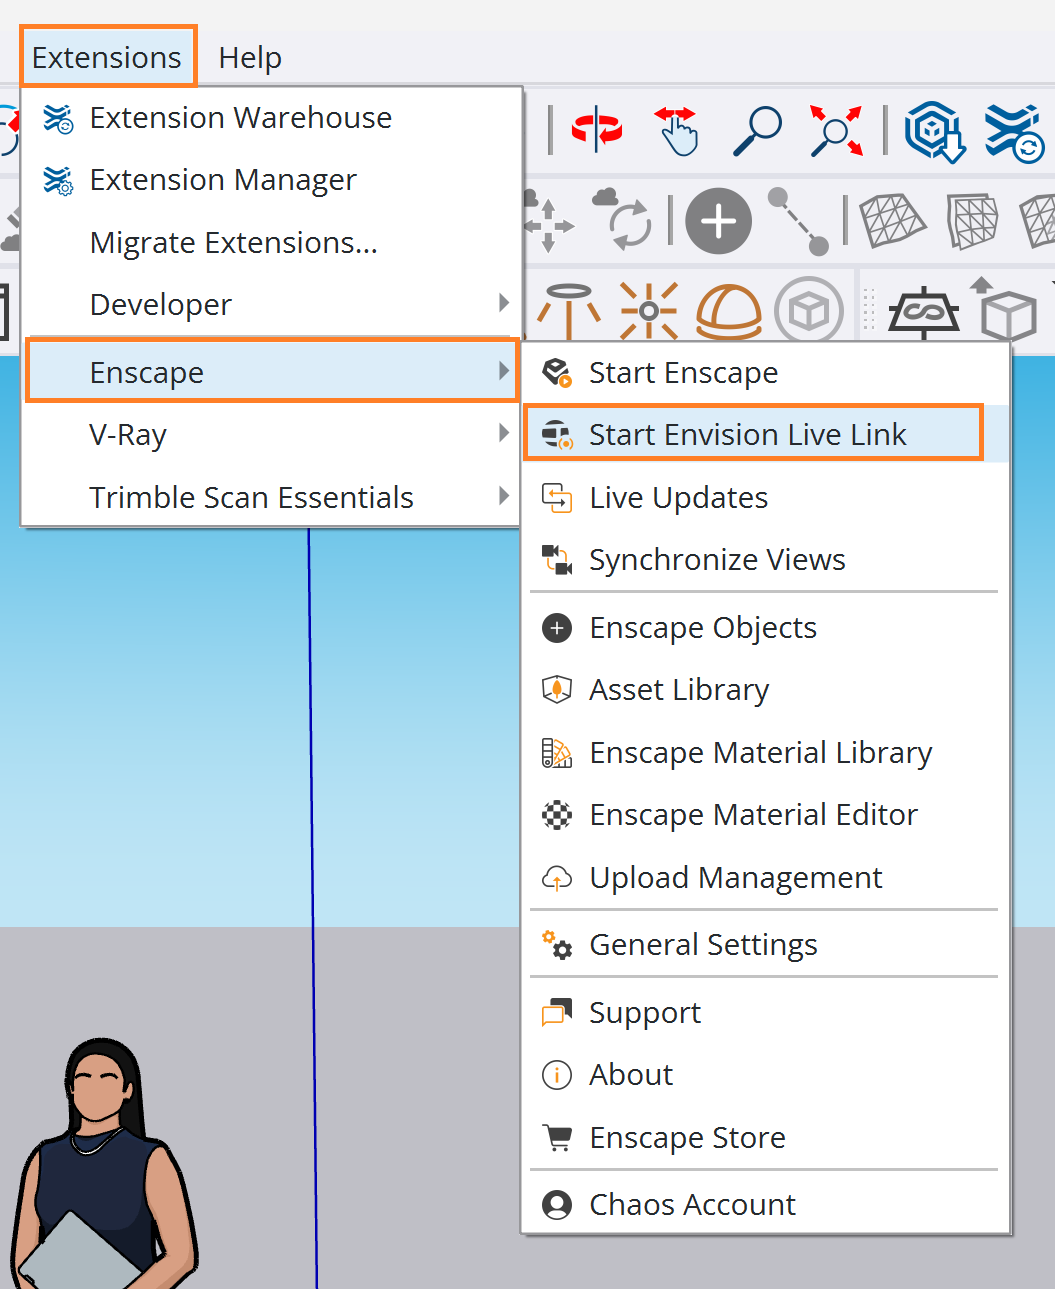Select Trimble Scan Essentials entry
Image resolution: width=1055 pixels, height=1289 pixels.
click(x=271, y=497)
